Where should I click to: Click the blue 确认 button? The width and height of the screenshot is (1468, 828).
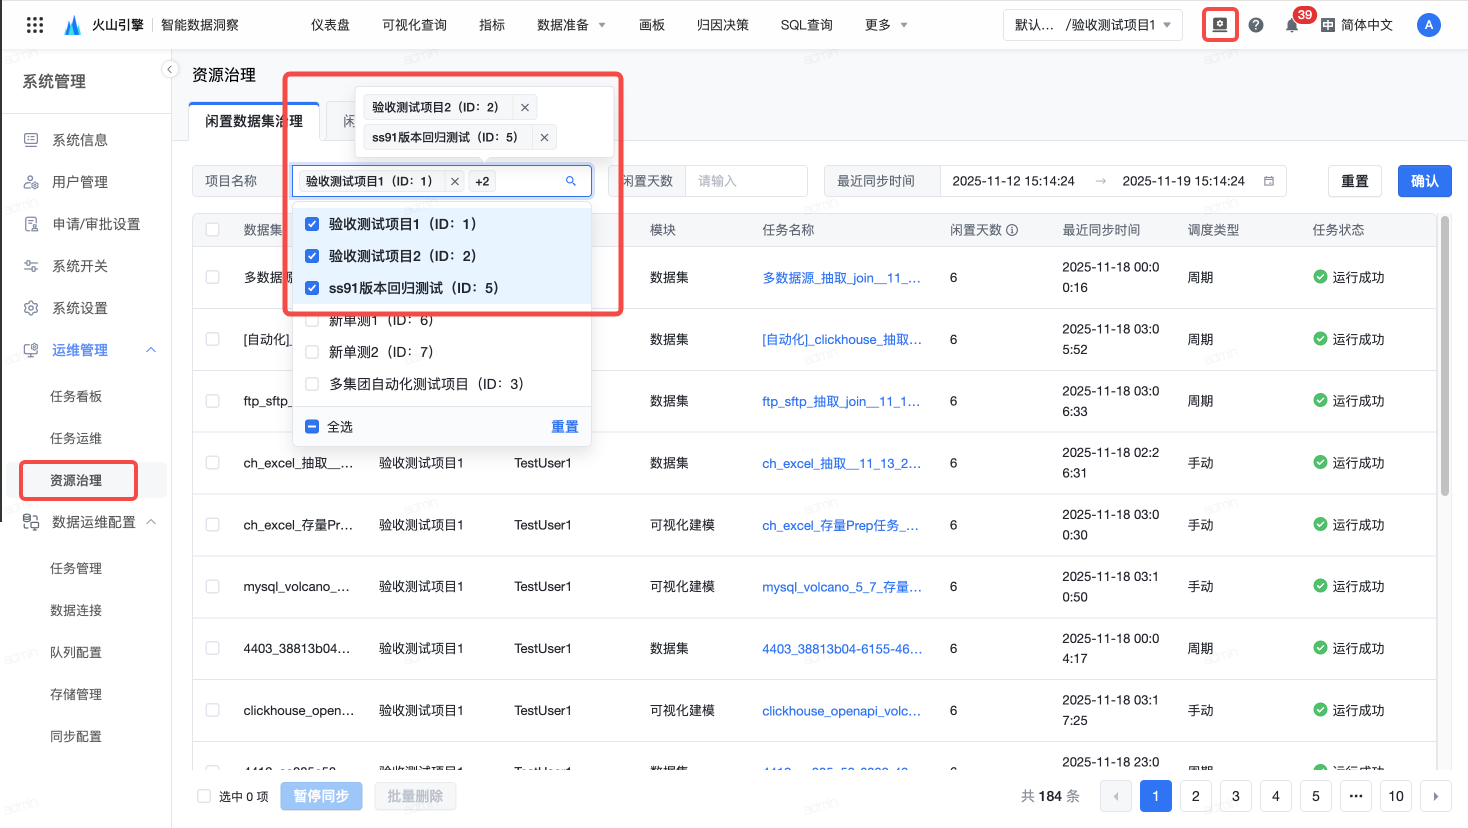[x=1424, y=181]
